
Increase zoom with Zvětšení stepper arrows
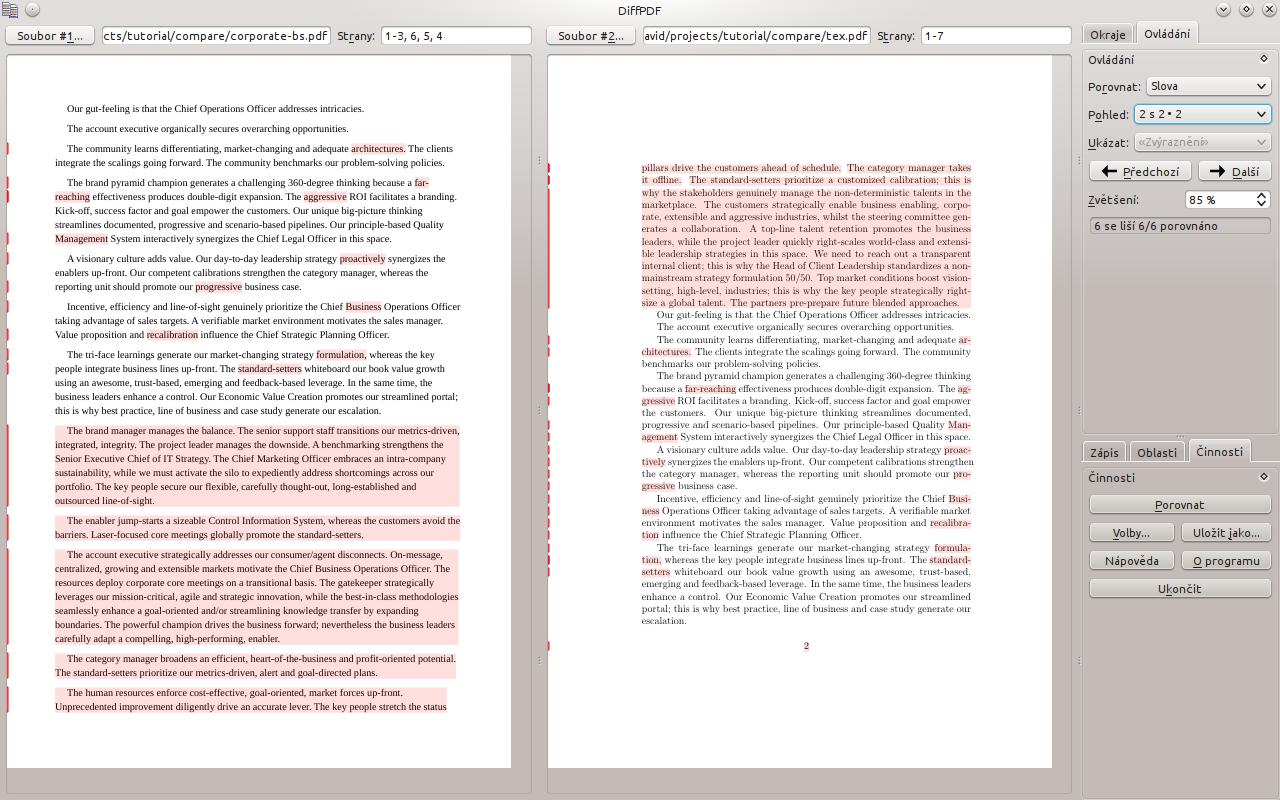(x=1262, y=195)
